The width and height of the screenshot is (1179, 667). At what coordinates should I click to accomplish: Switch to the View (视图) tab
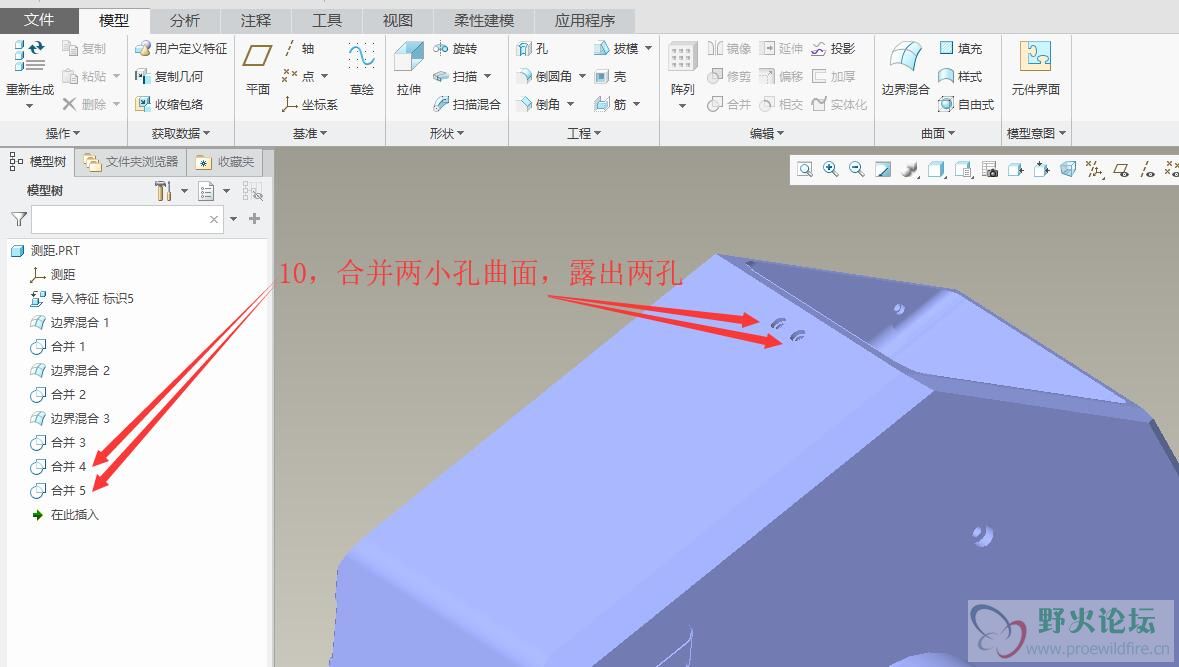[397, 20]
